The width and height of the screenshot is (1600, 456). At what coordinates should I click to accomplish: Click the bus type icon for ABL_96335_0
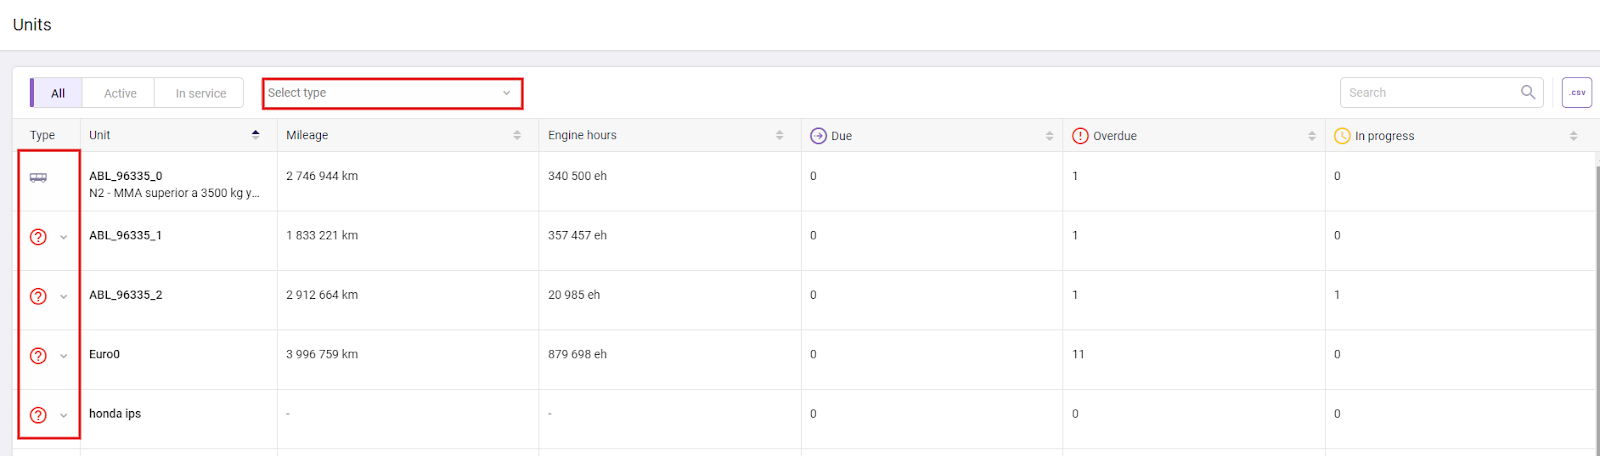click(38, 178)
